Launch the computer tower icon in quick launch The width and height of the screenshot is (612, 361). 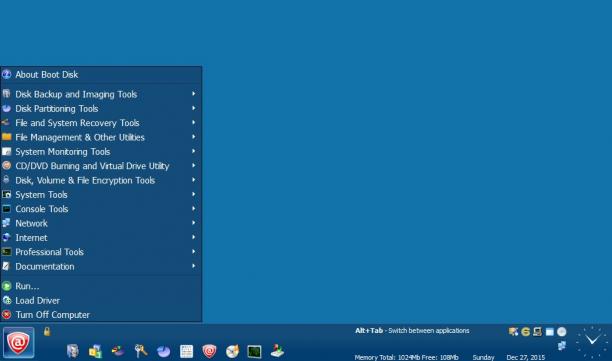[73, 351]
